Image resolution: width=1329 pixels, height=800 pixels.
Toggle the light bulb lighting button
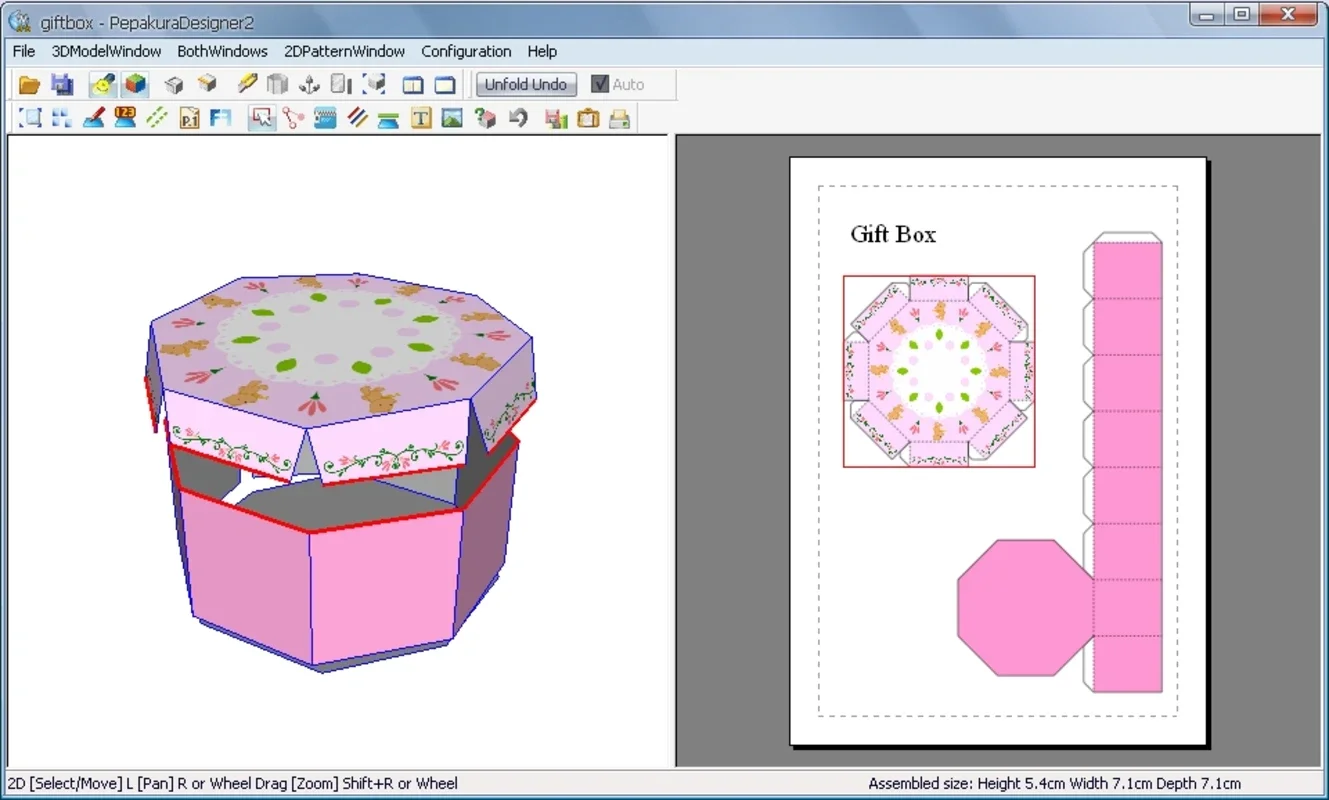(103, 85)
